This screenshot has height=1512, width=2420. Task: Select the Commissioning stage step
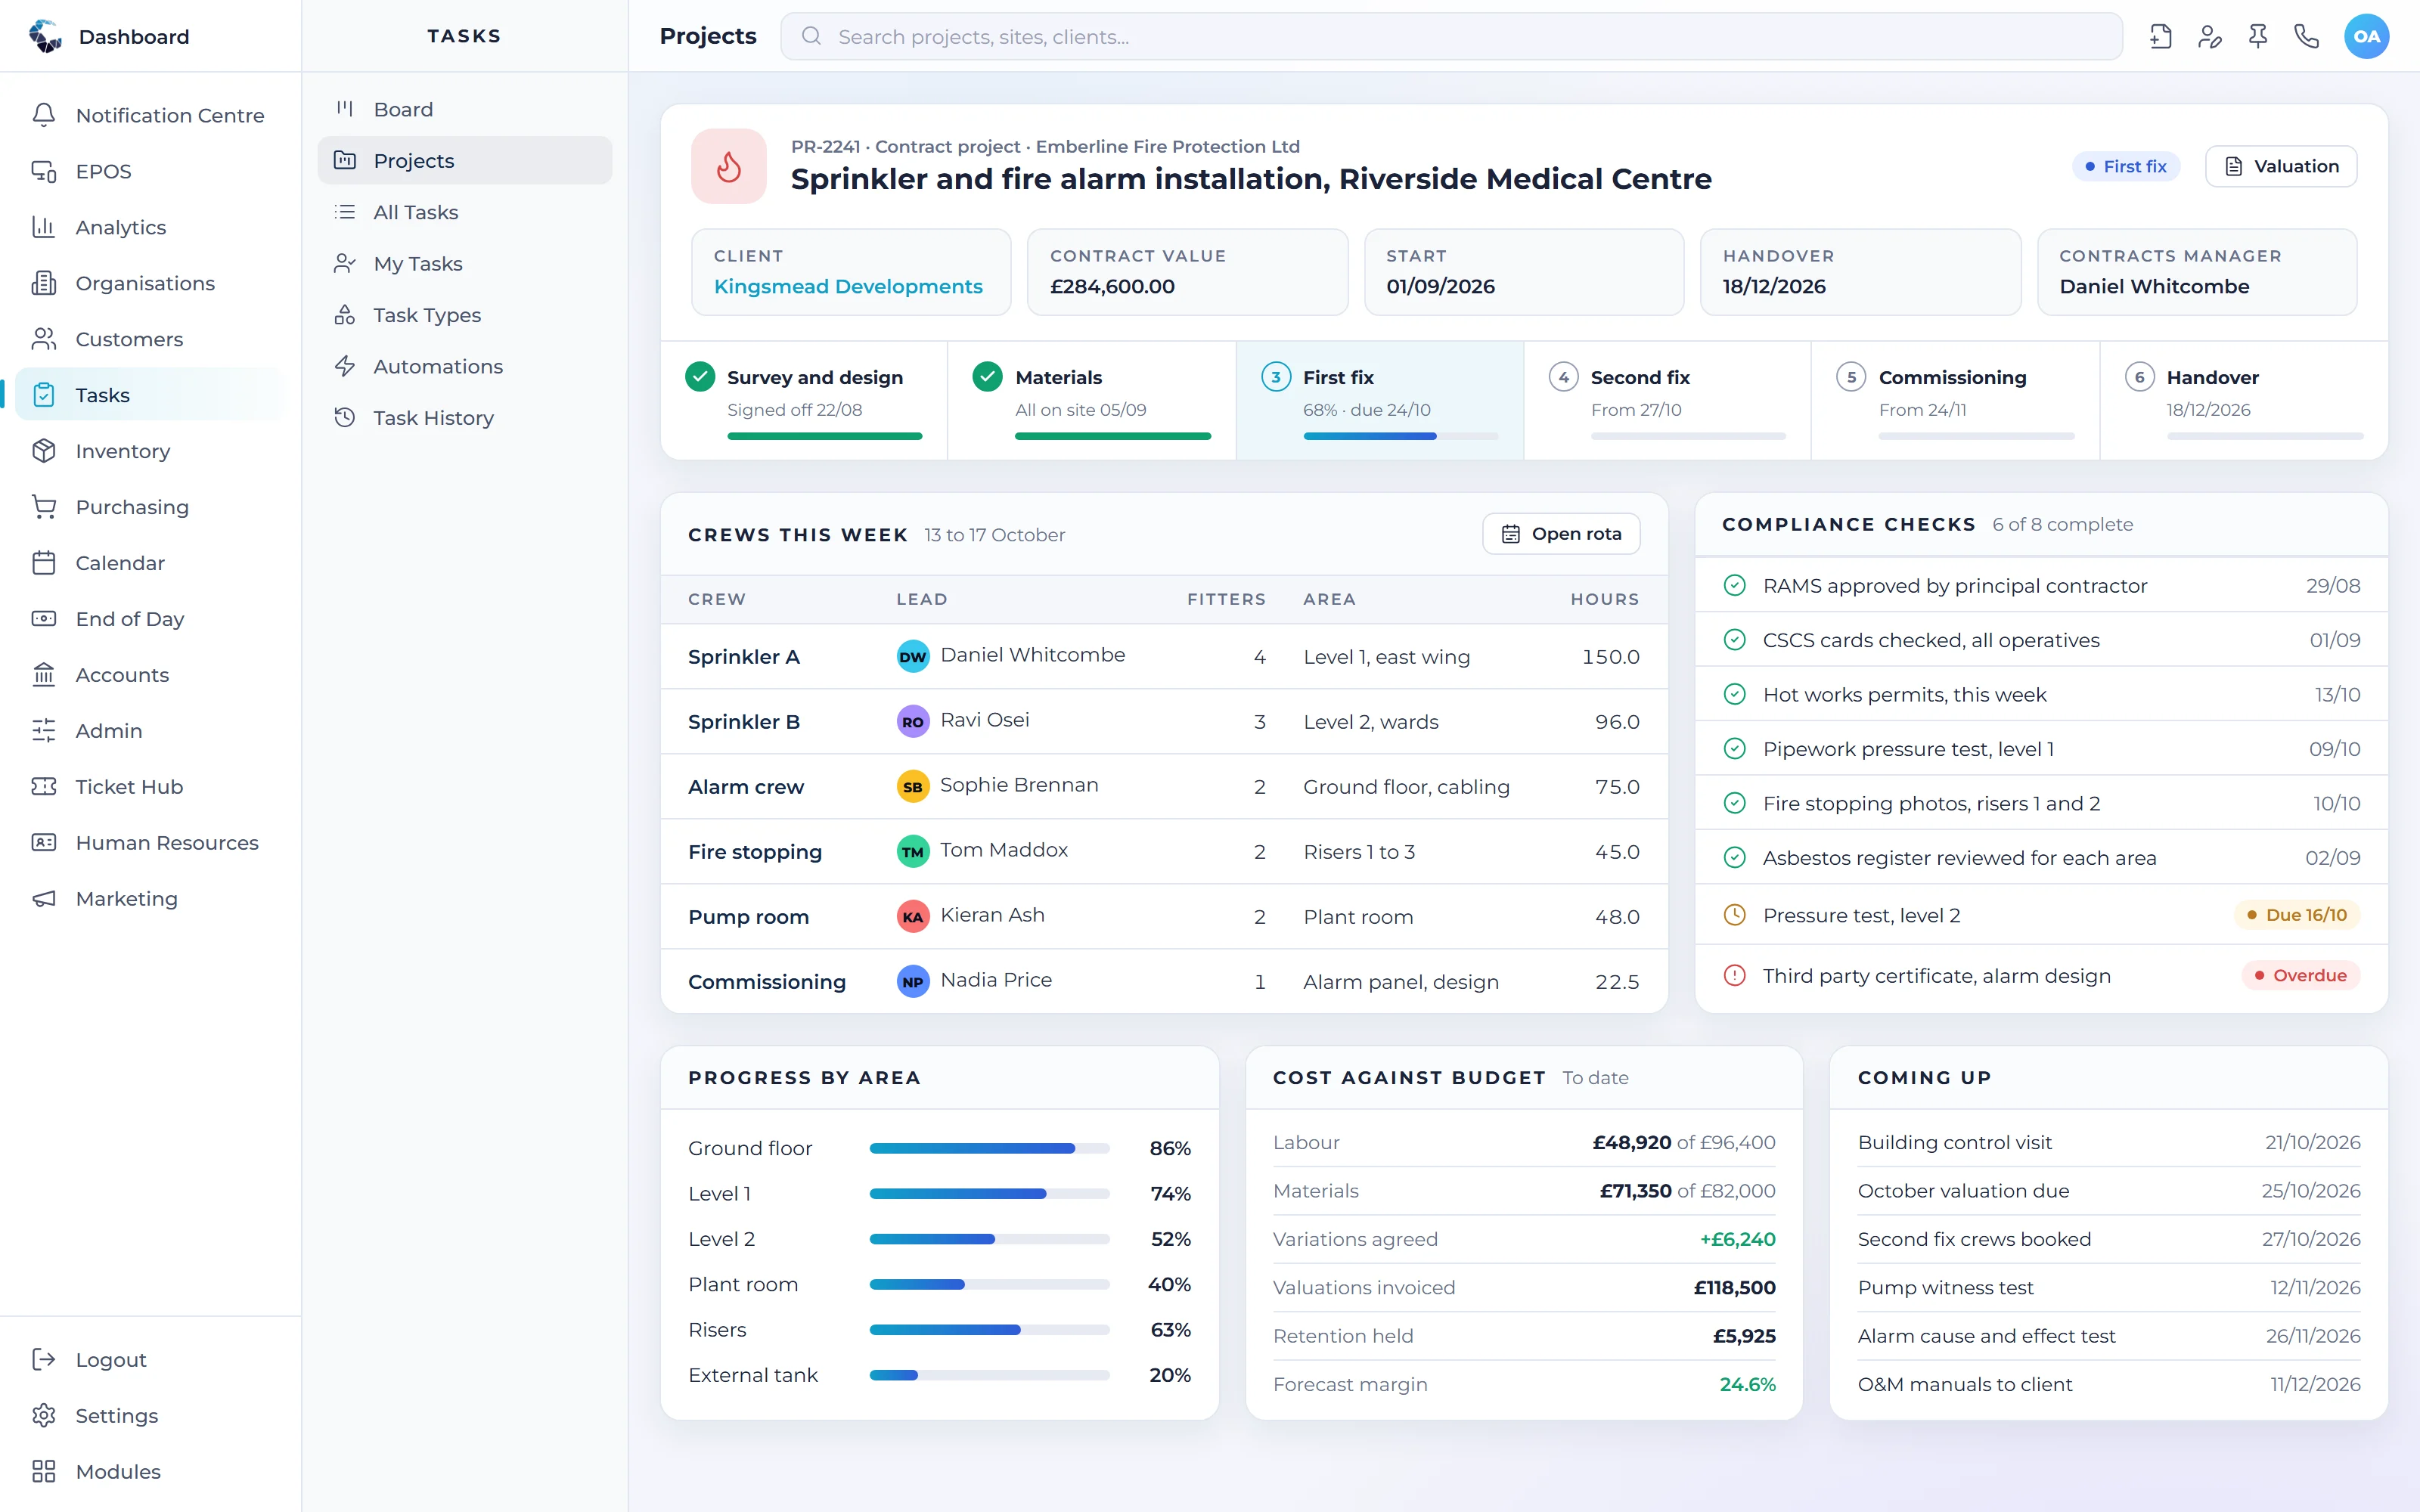tap(1955, 401)
